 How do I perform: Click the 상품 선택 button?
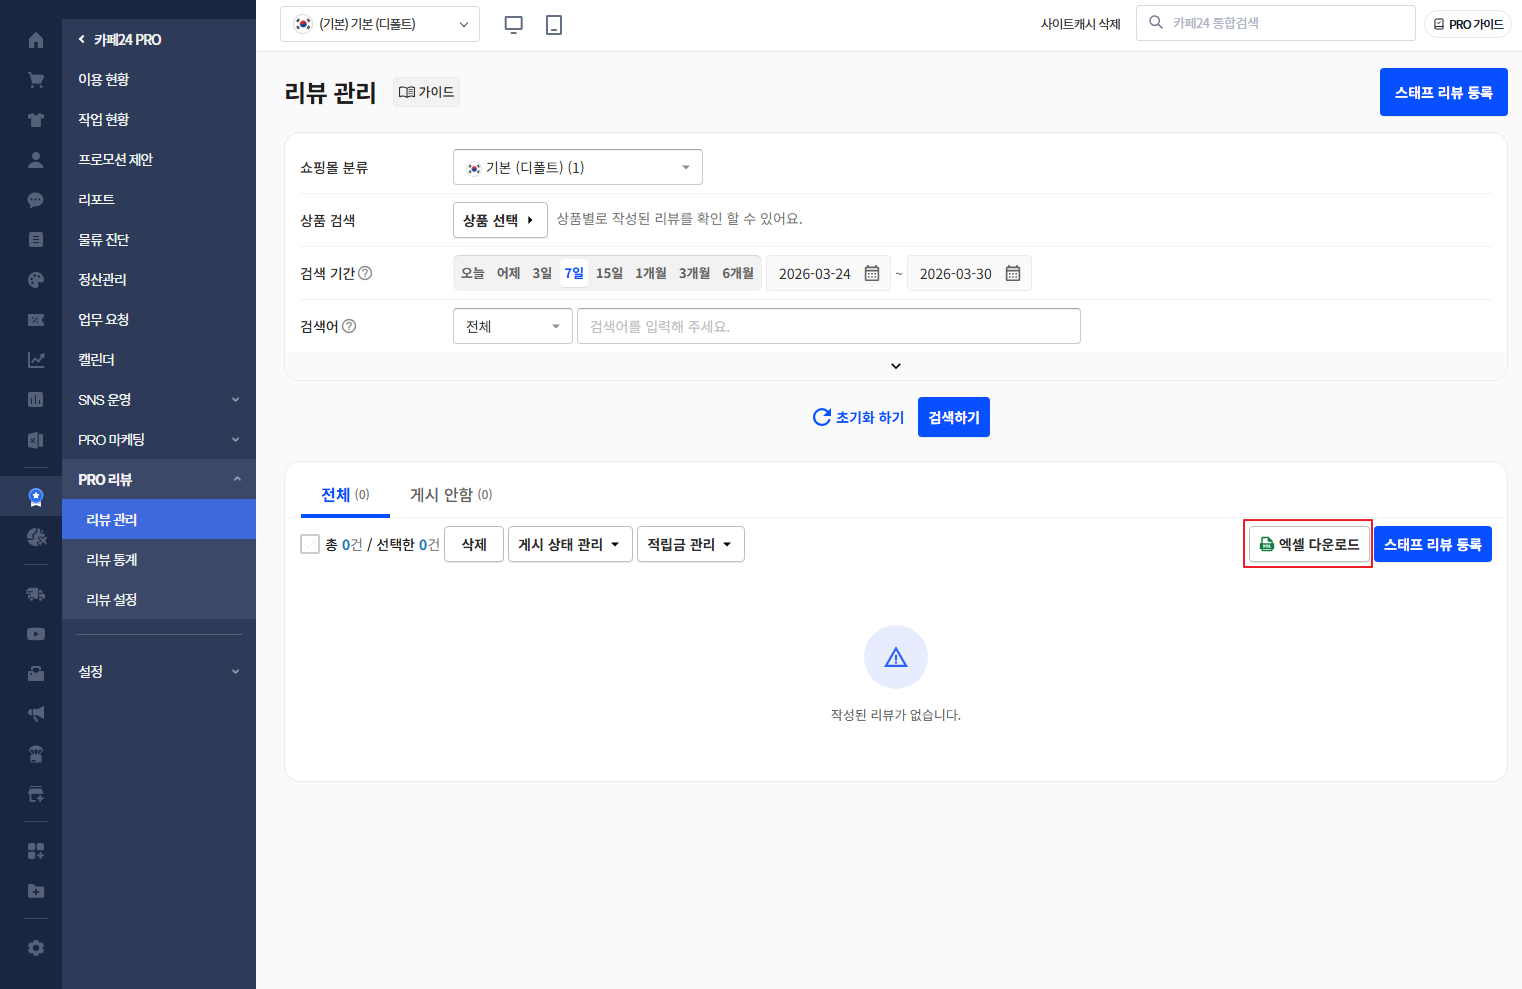point(500,220)
